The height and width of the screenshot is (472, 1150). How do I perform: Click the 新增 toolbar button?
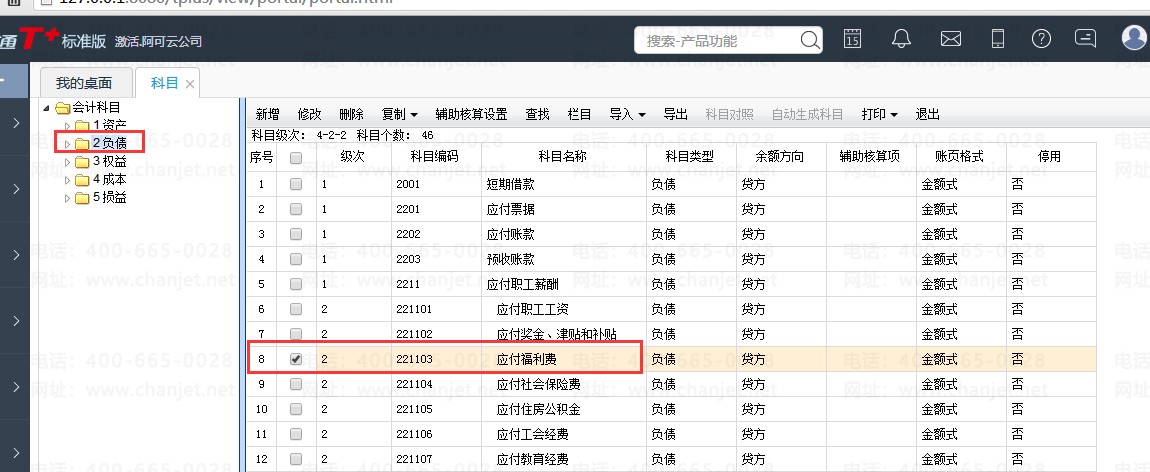[267, 114]
